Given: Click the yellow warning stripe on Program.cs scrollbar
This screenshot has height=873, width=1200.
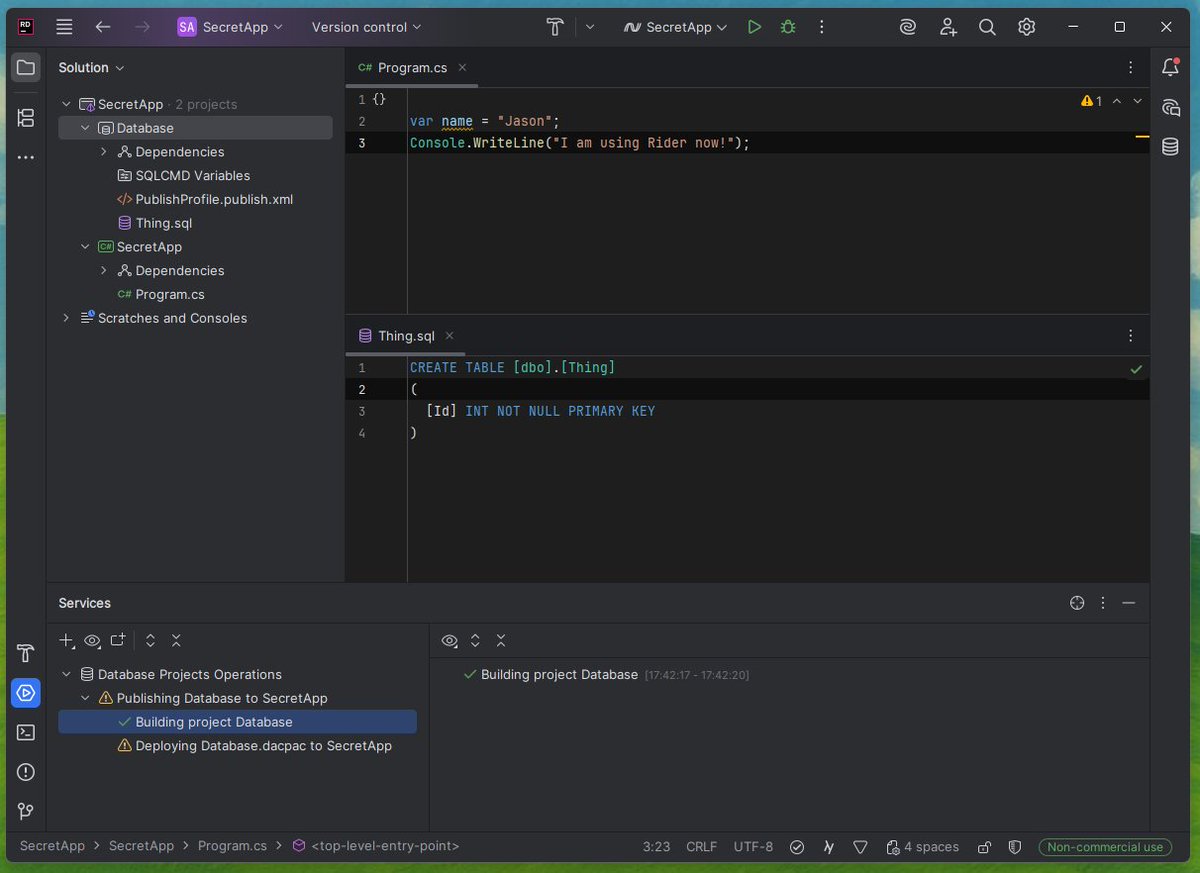Looking at the screenshot, I should click(1141, 135).
